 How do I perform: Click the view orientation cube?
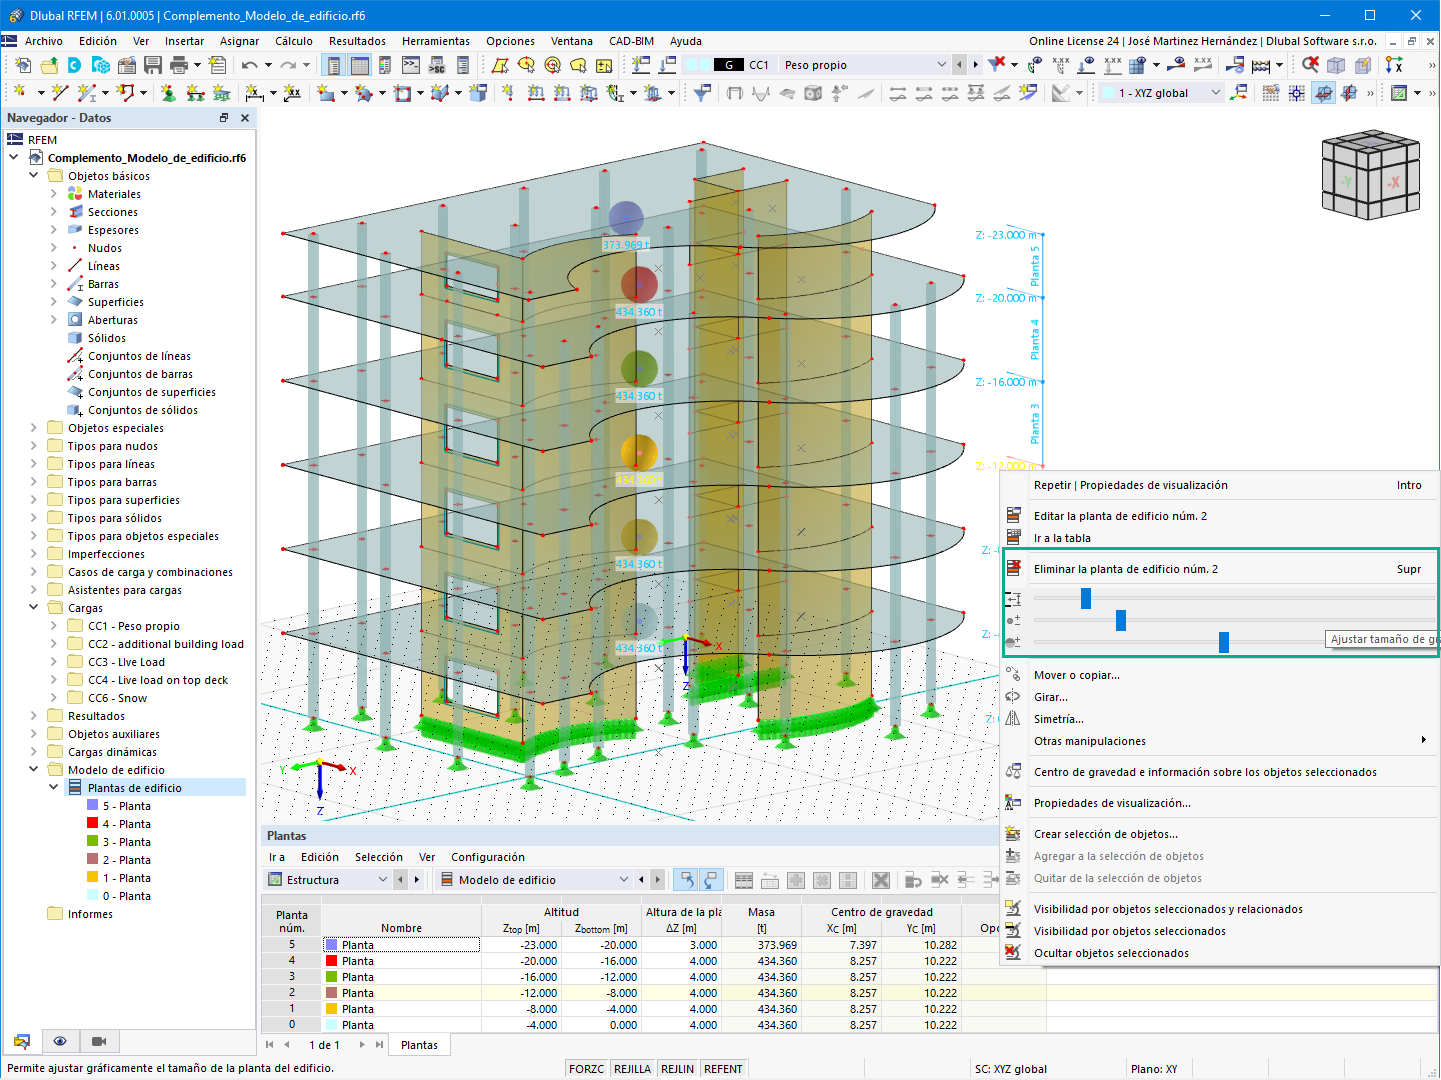click(x=1370, y=174)
